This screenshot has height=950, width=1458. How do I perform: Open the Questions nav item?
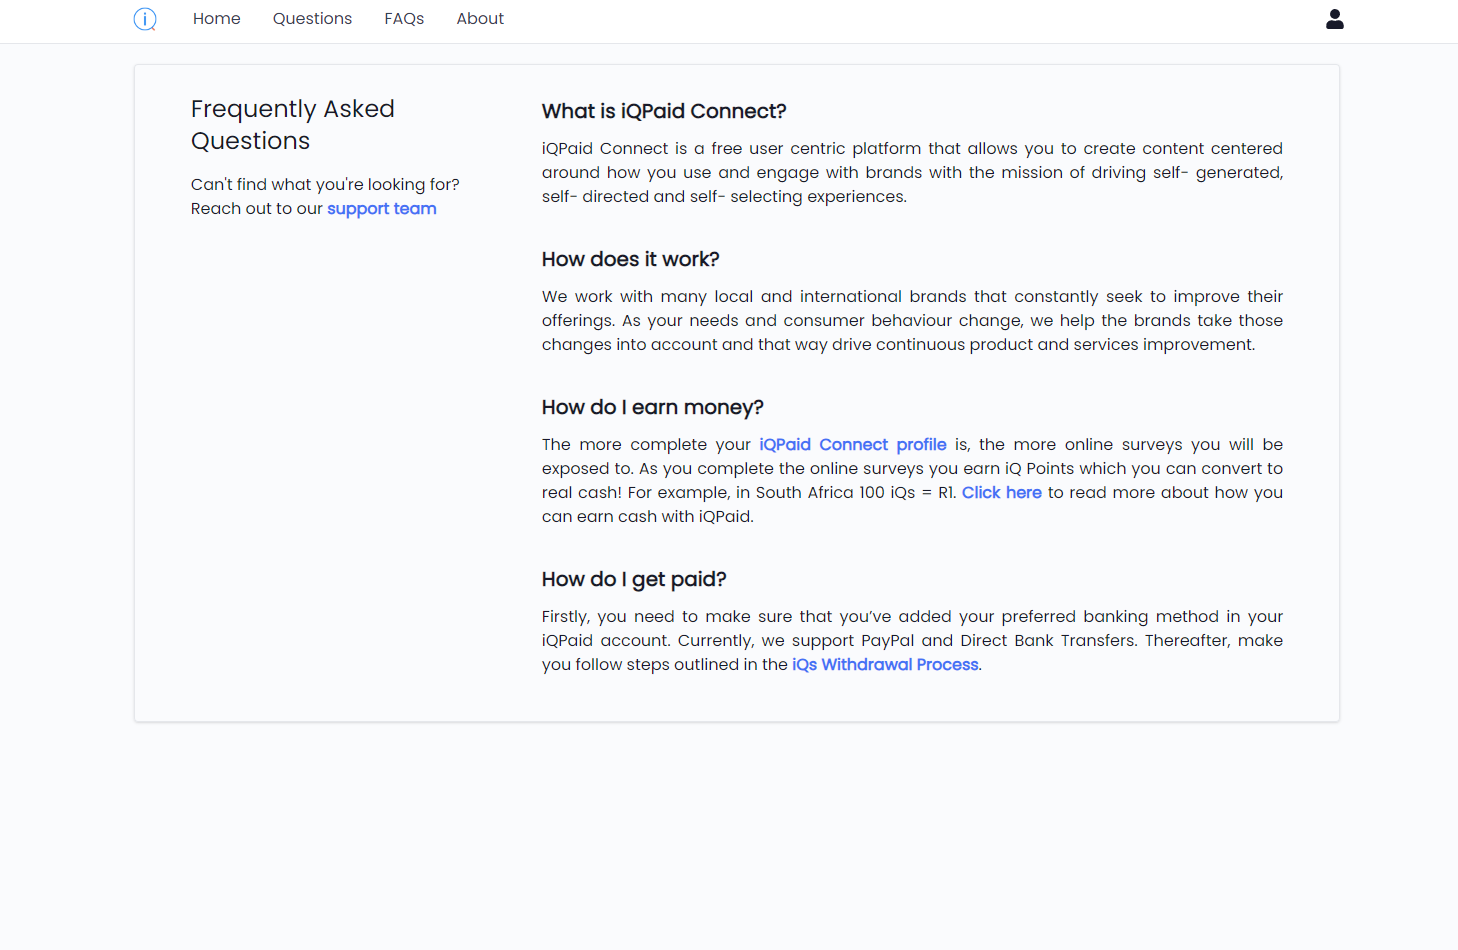[x=312, y=19]
